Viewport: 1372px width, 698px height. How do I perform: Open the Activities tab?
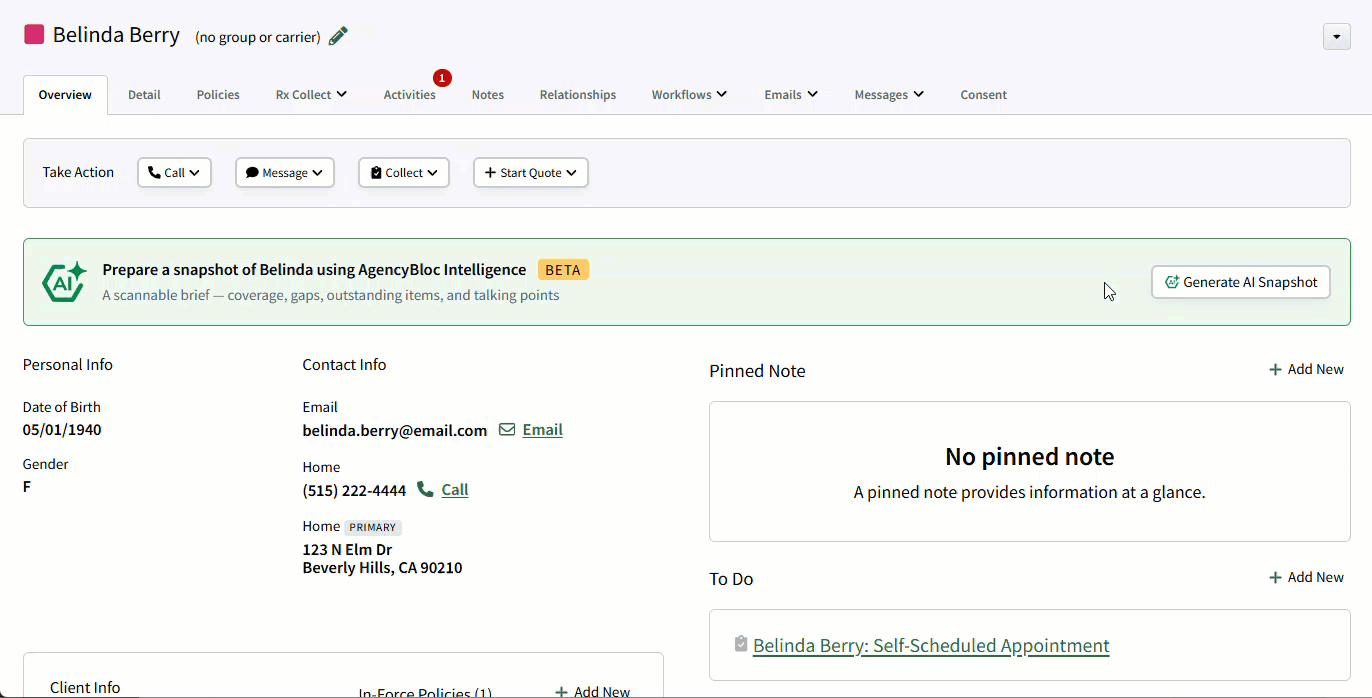tap(410, 95)
